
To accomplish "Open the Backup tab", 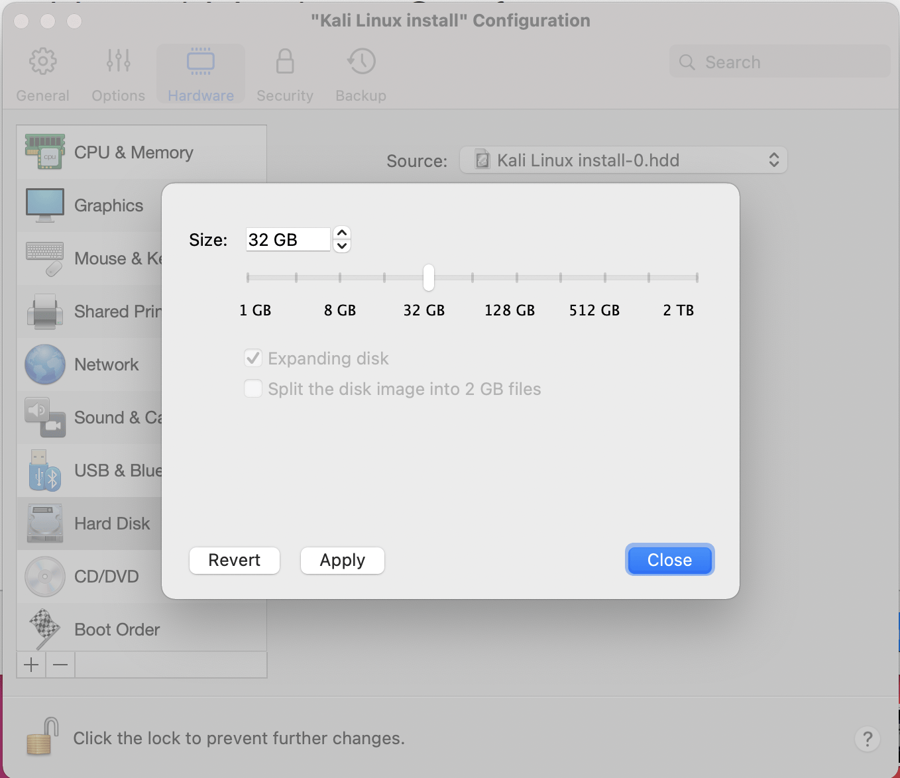I will click(x=361, y=74).
